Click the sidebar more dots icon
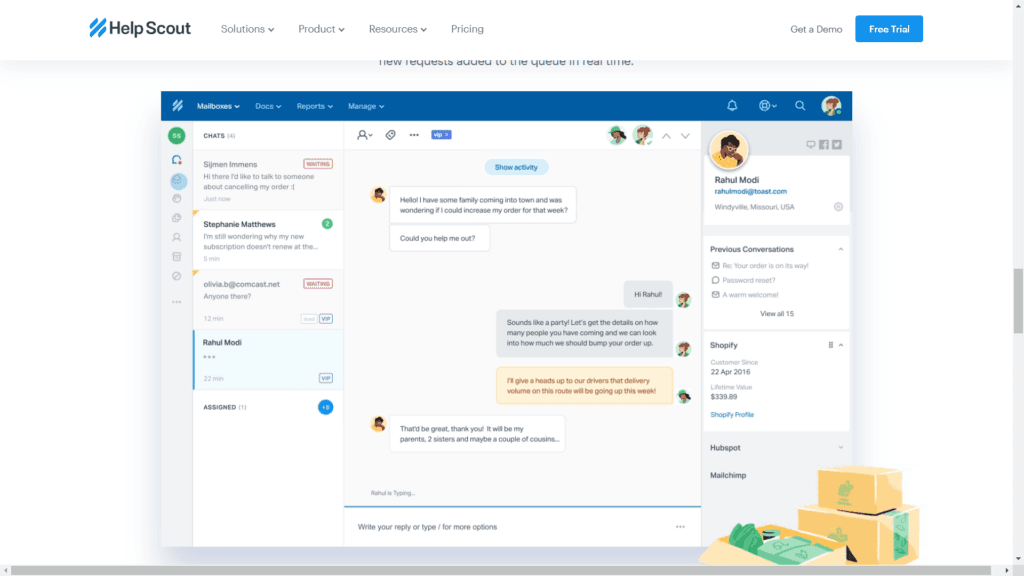The width and height of the screenshot is (1024, 576). [x=176, y=302]
